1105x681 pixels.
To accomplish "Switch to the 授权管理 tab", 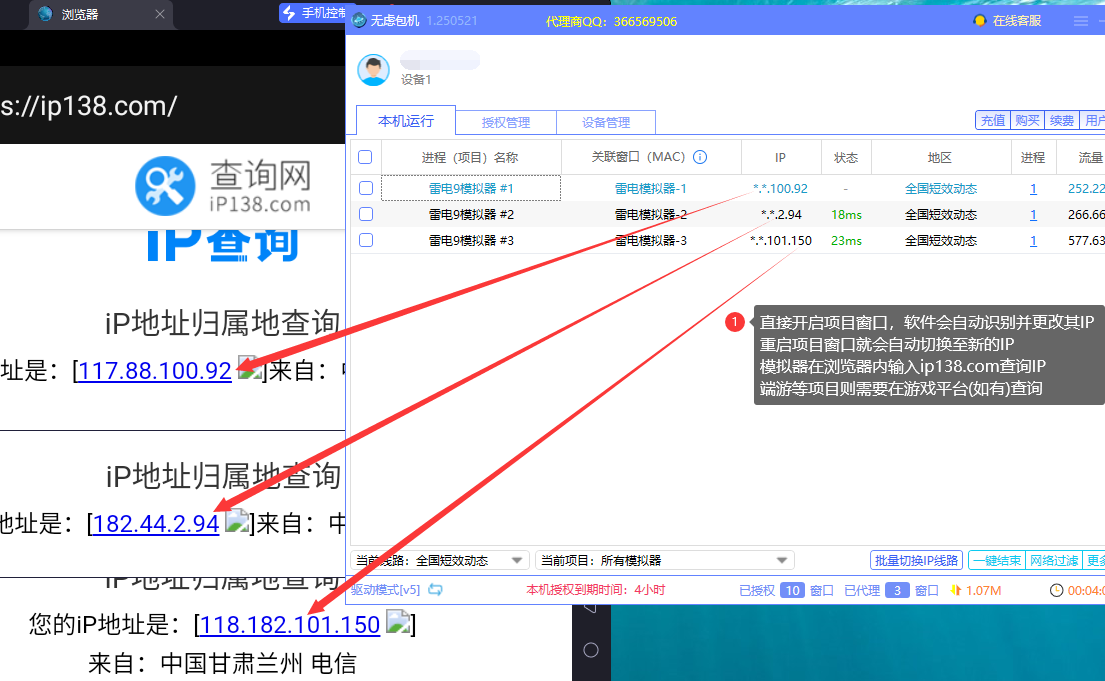I will click(x=506, y=123).
